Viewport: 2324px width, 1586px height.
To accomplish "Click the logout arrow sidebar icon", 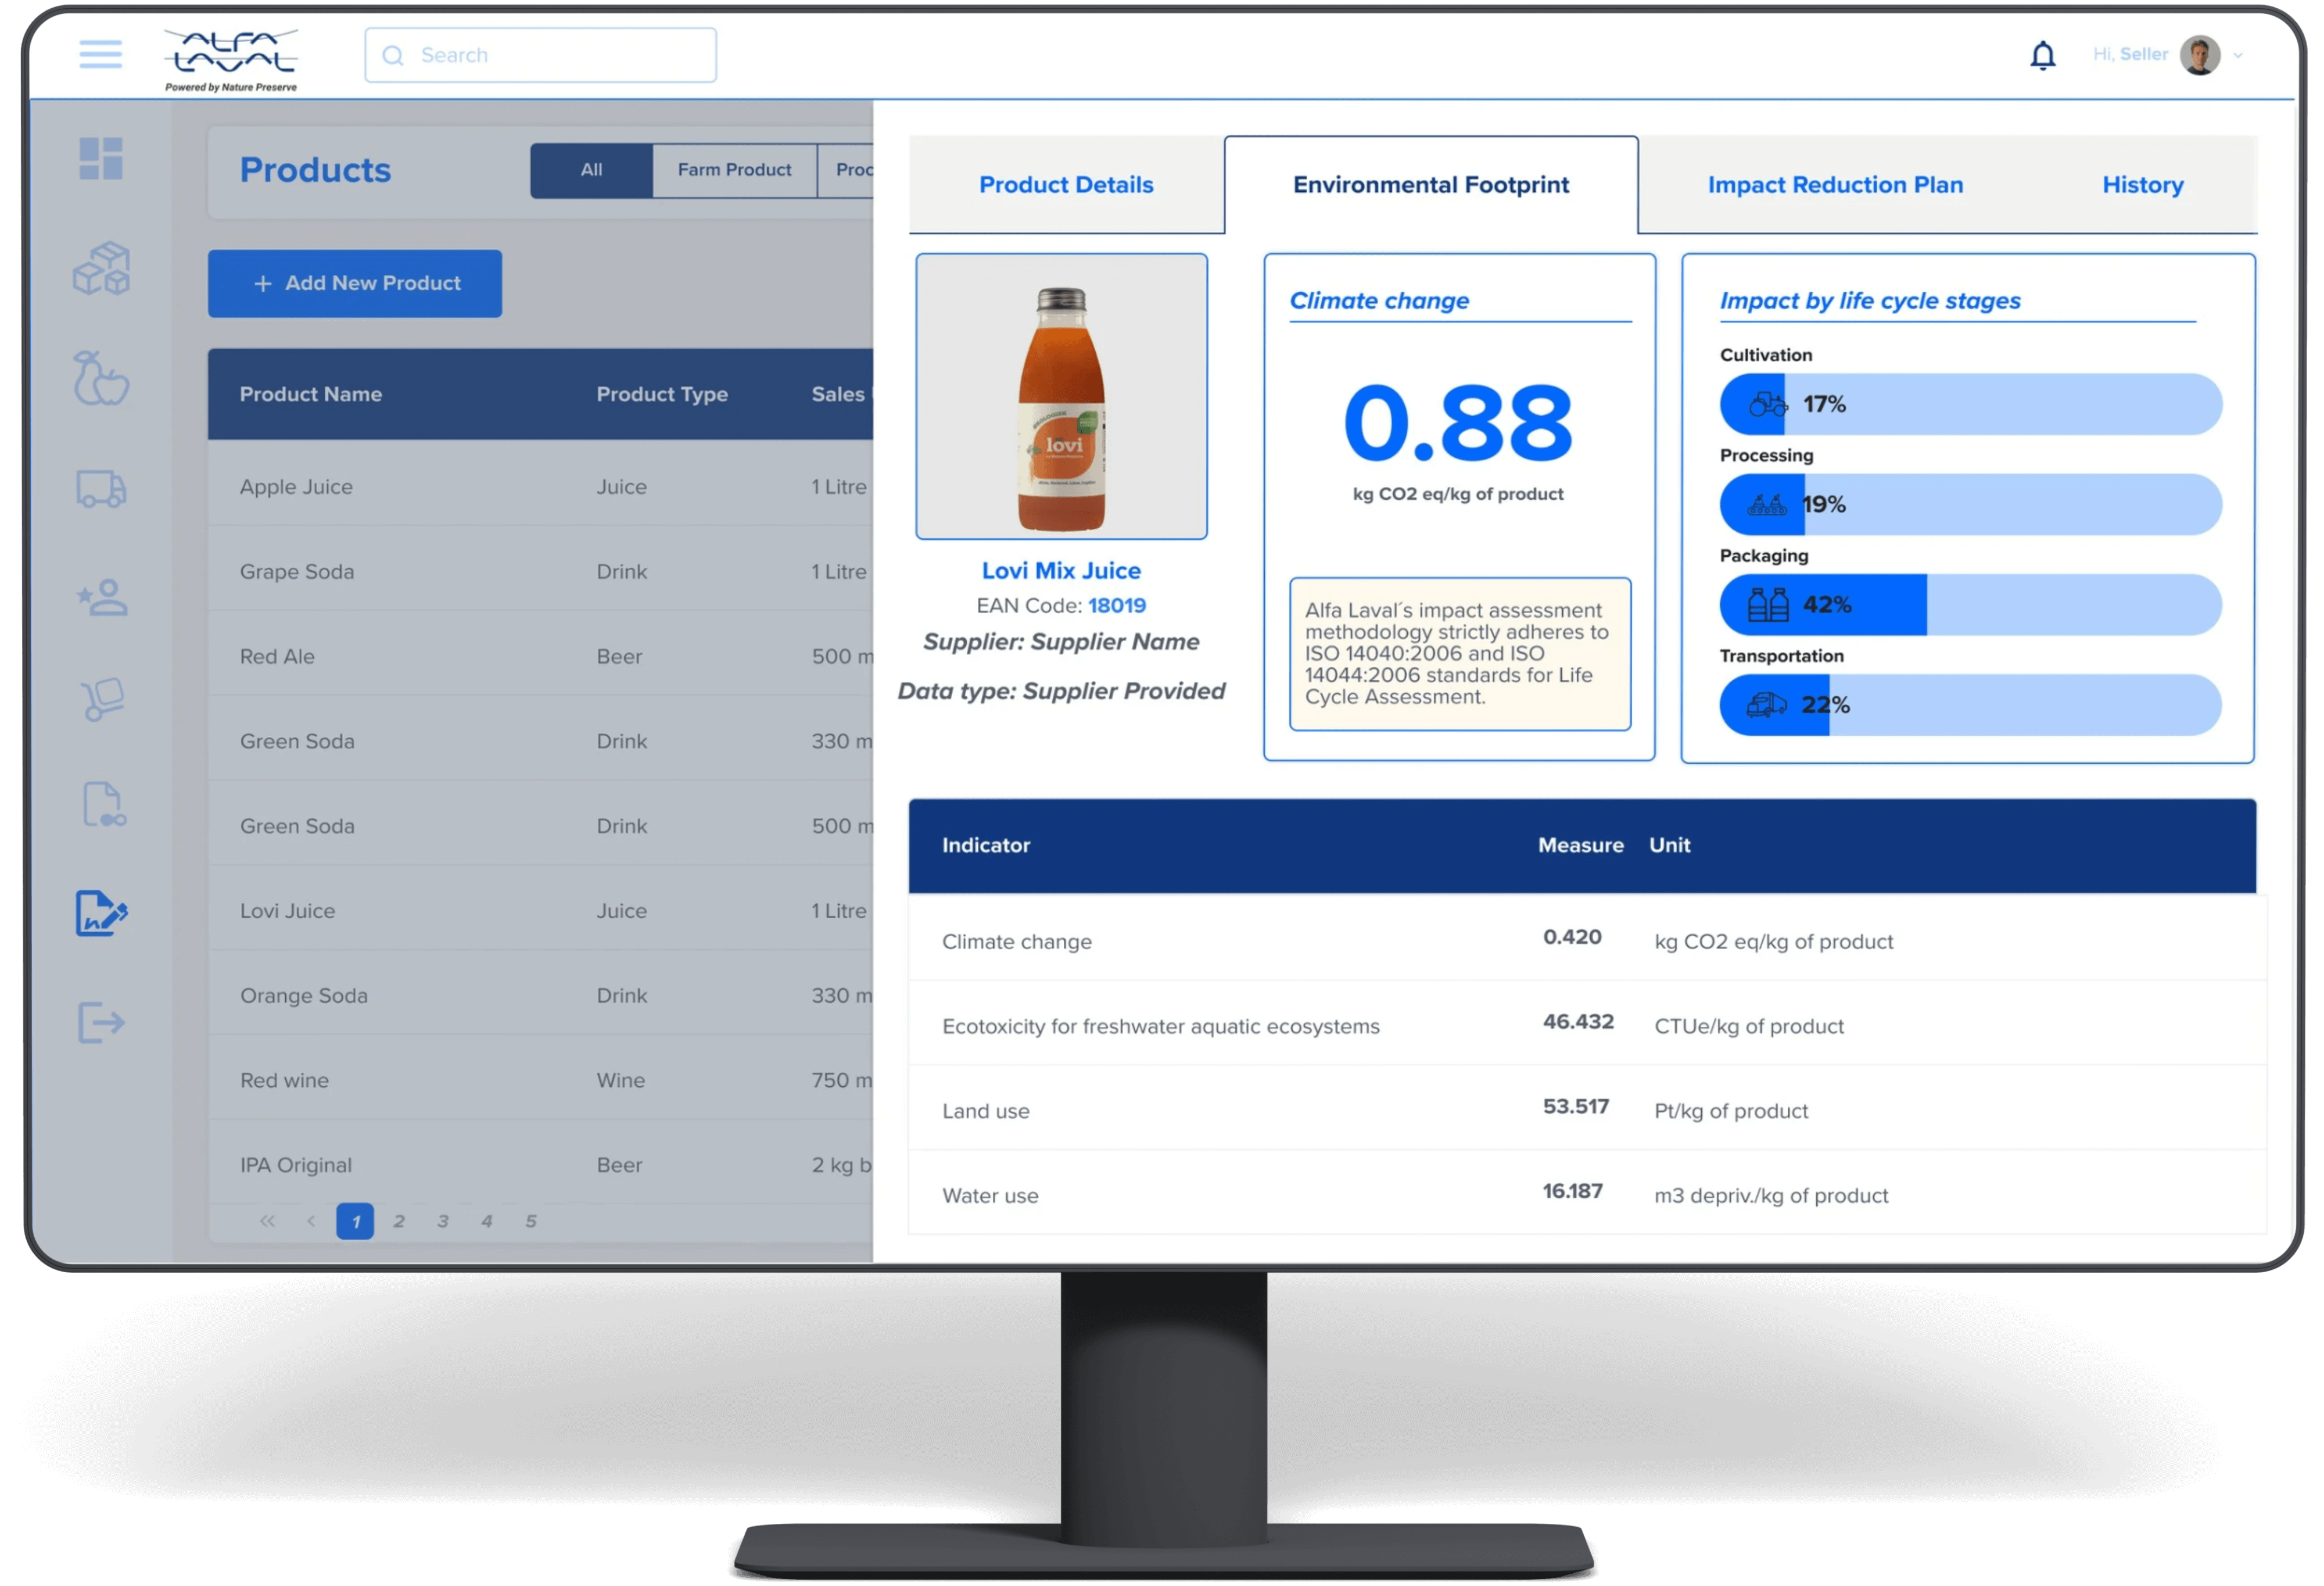I will [x=101, y=1022].
